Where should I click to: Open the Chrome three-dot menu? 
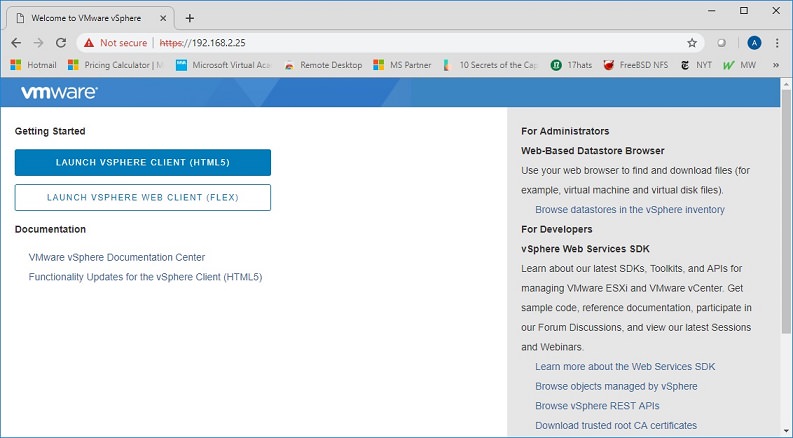(777, 43)
